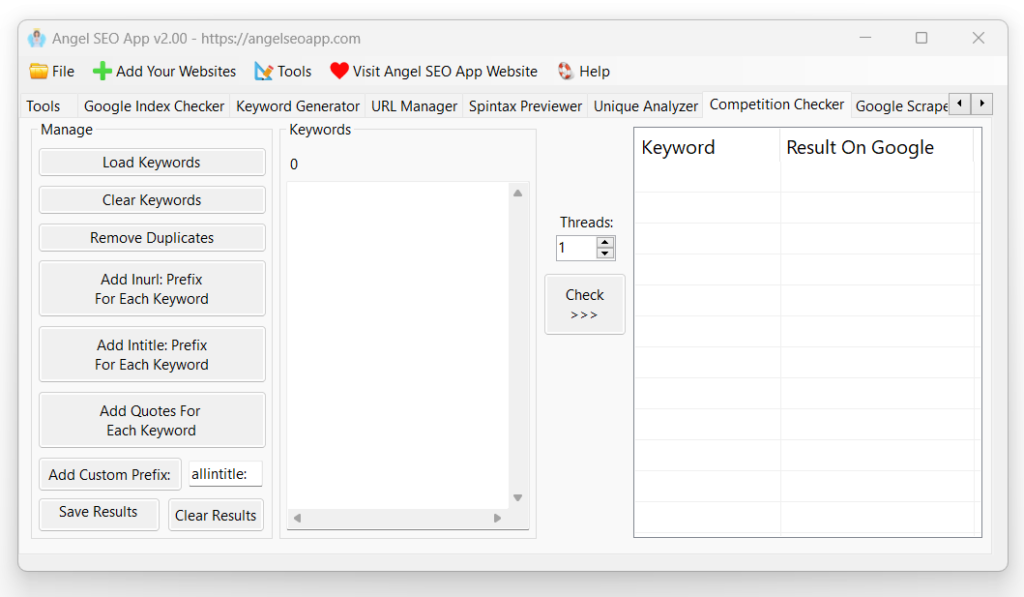Image resolution: width=1024 pixels, height=597 pixels.
Task: Click Remove Duplicates button
Action: pos(152,238)
